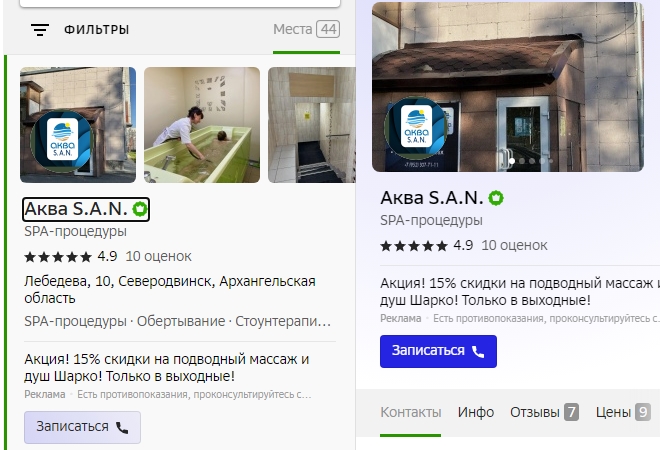This screenshot has height=450, width=660.
Task: Open the Контакты tab
Action: coord(411,412)
